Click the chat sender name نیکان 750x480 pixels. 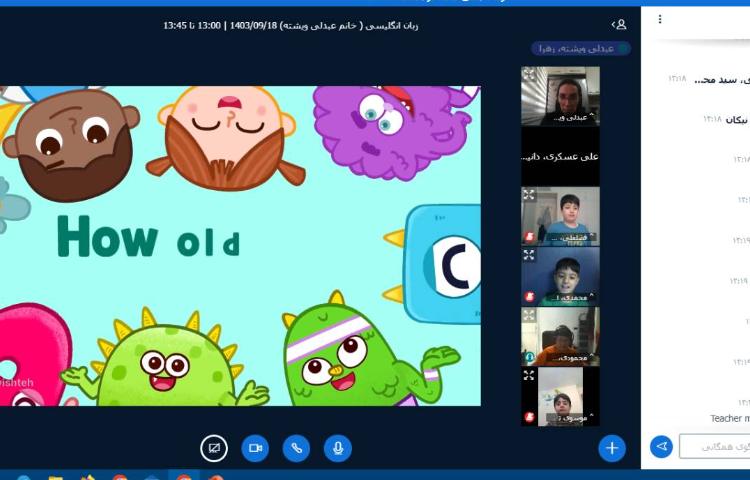point(737,120)
